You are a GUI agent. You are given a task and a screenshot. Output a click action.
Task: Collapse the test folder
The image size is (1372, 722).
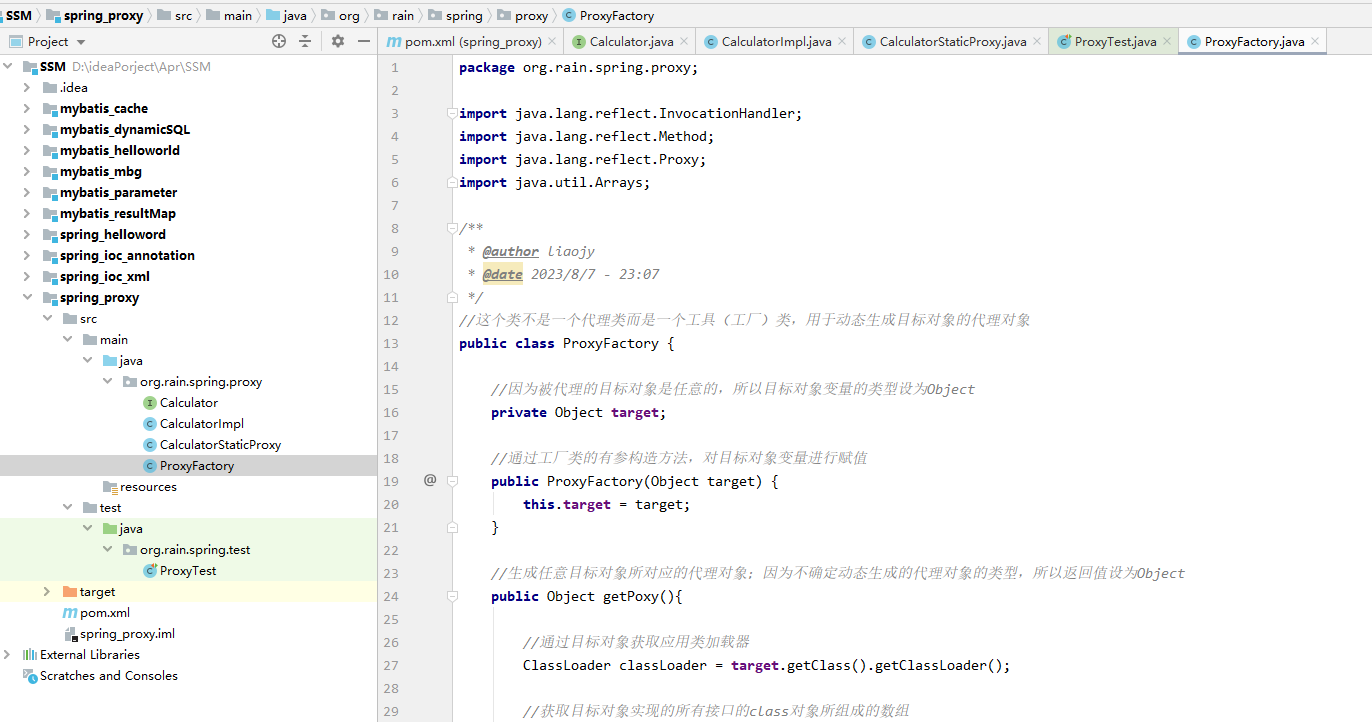point(67,507)
